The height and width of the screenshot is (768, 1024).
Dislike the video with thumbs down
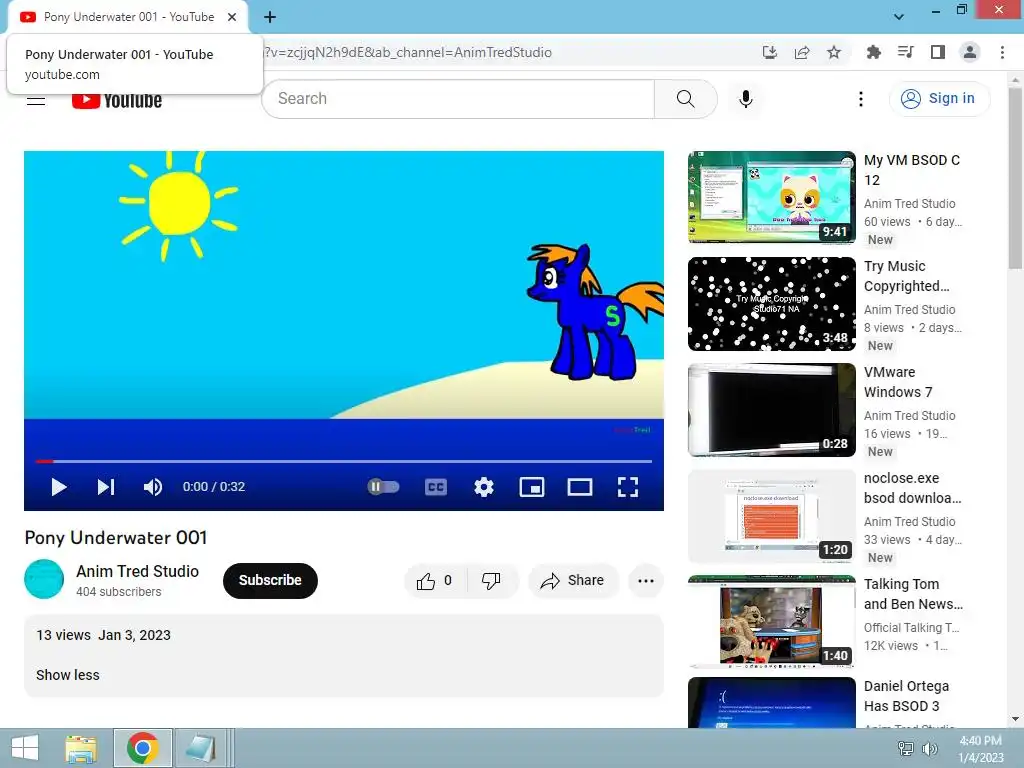491,581
